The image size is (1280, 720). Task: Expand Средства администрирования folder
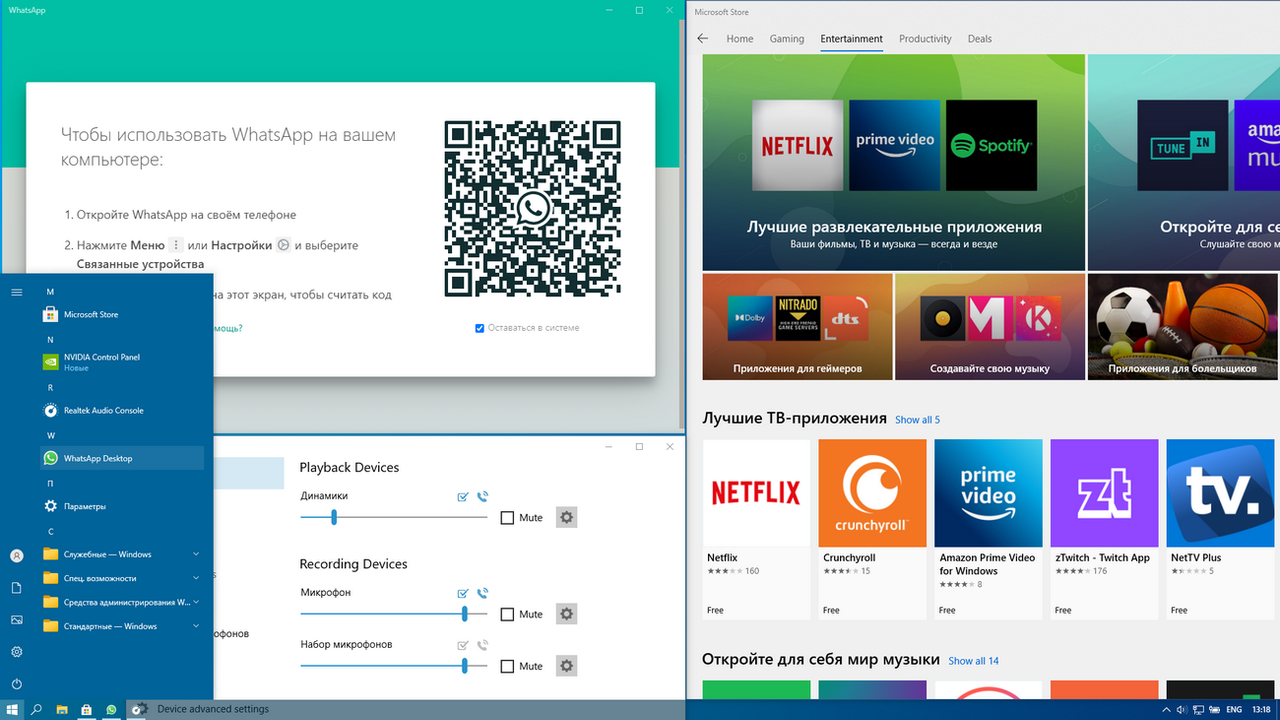tap(122, 602)
